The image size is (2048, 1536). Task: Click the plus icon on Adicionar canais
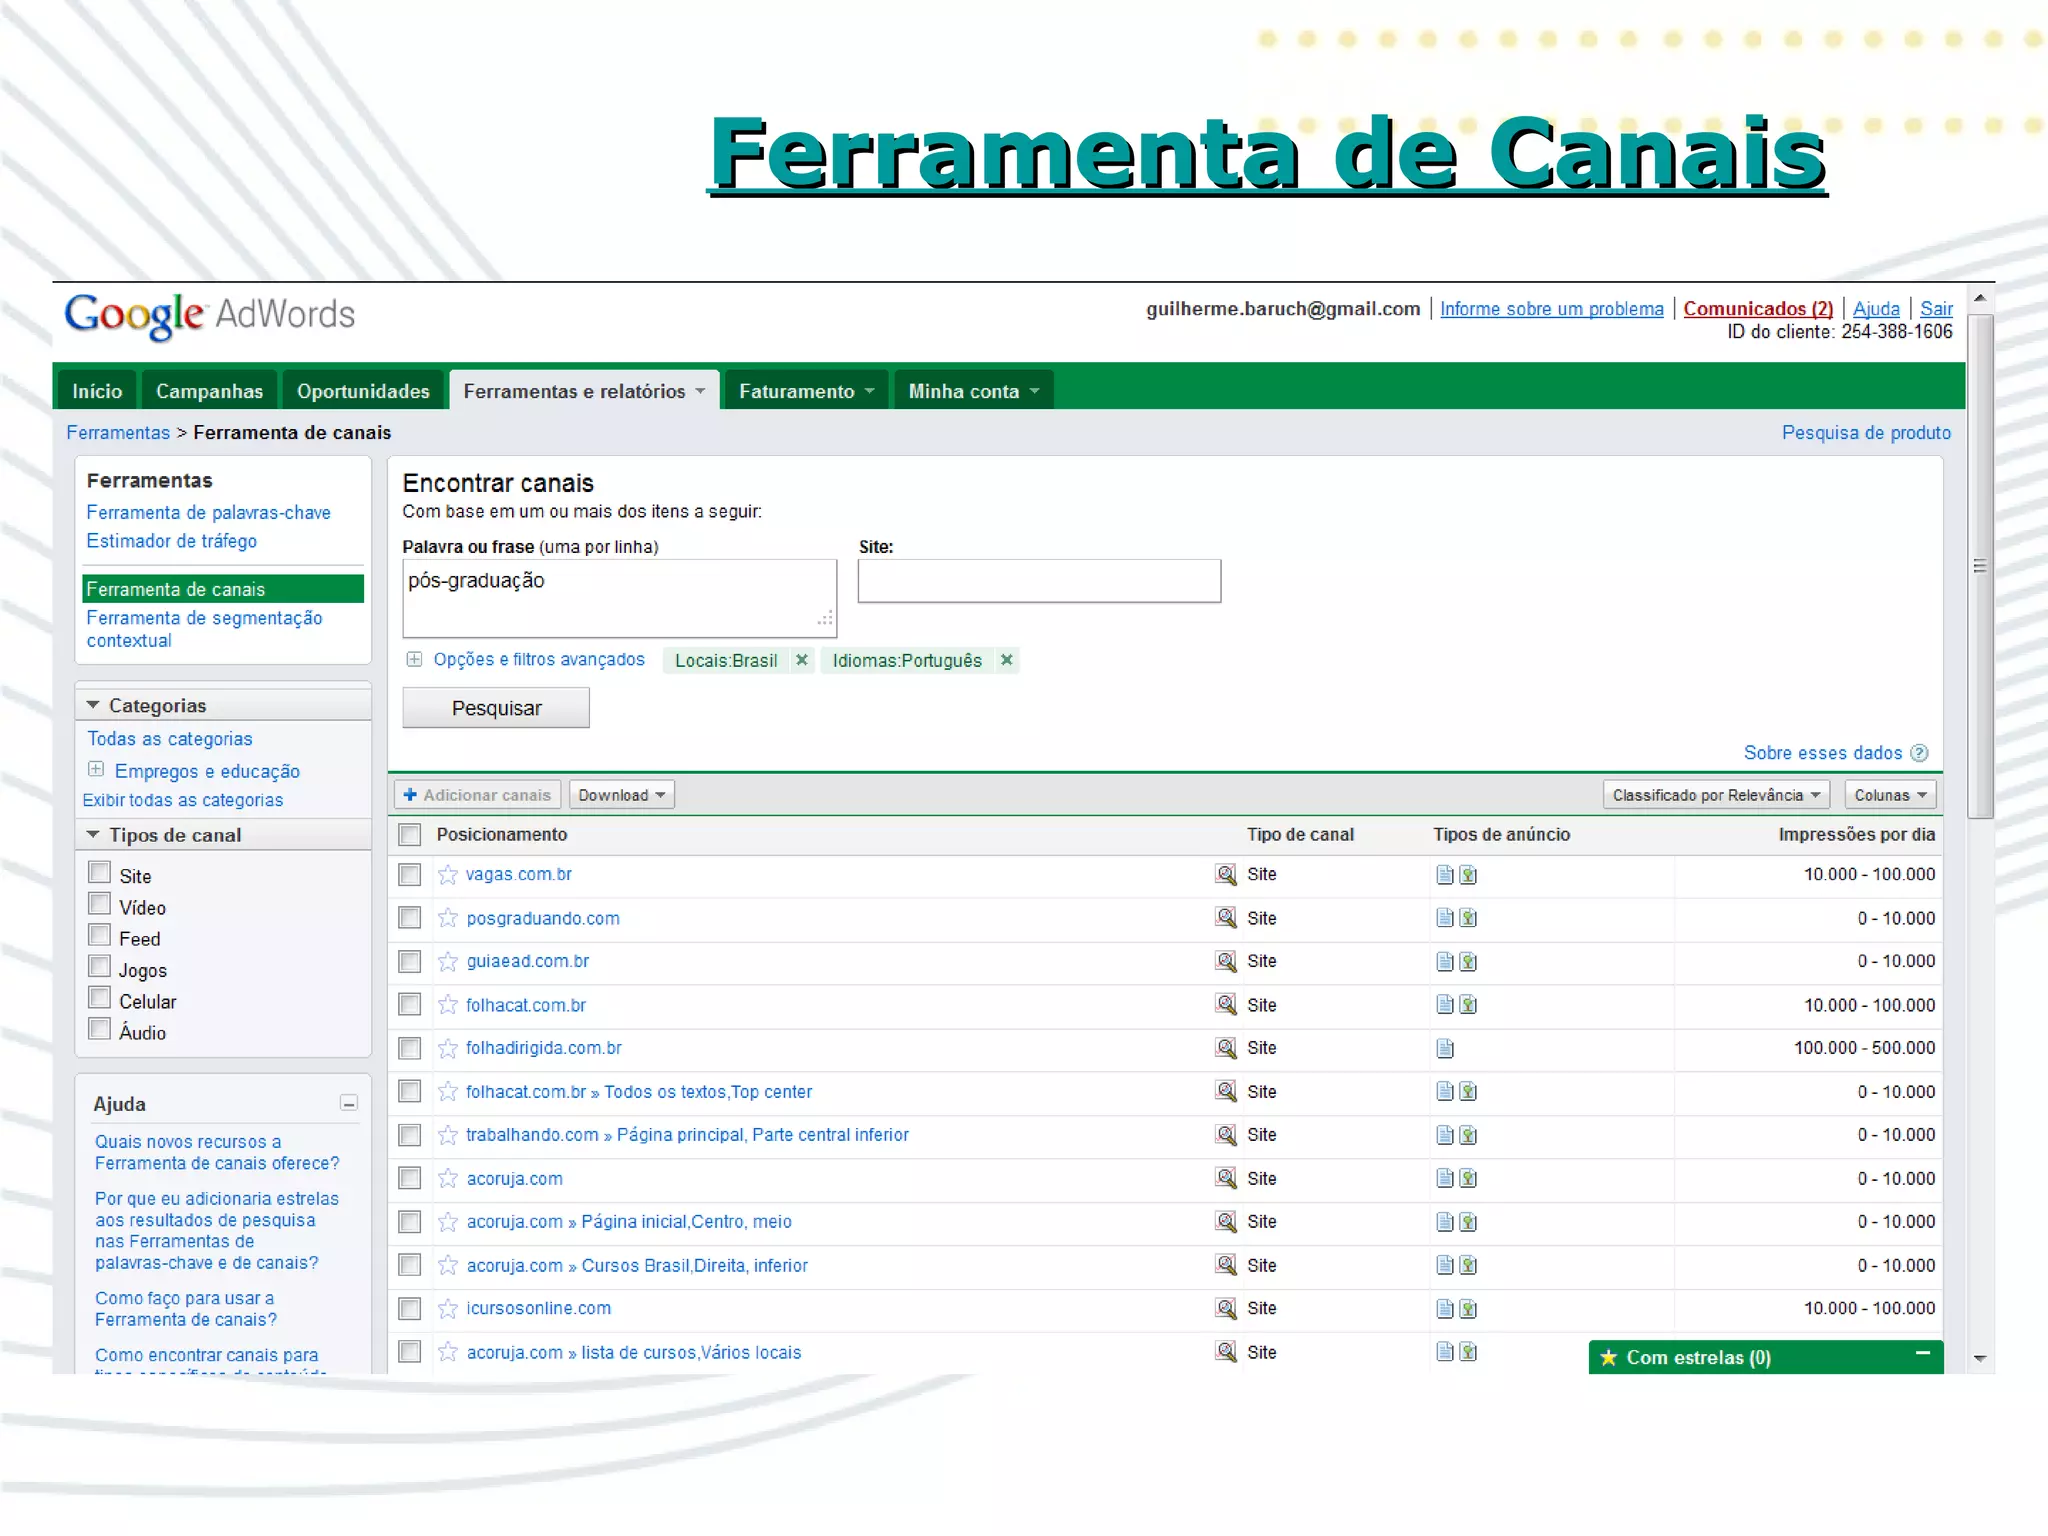(x=410, y=795)
